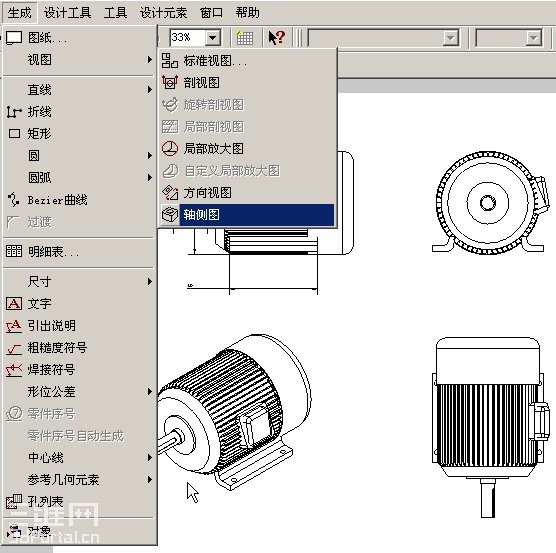Click the detail view icon beside 局部放大图
Viewport: 556px width, 553px height.
[x=170, y=149]
